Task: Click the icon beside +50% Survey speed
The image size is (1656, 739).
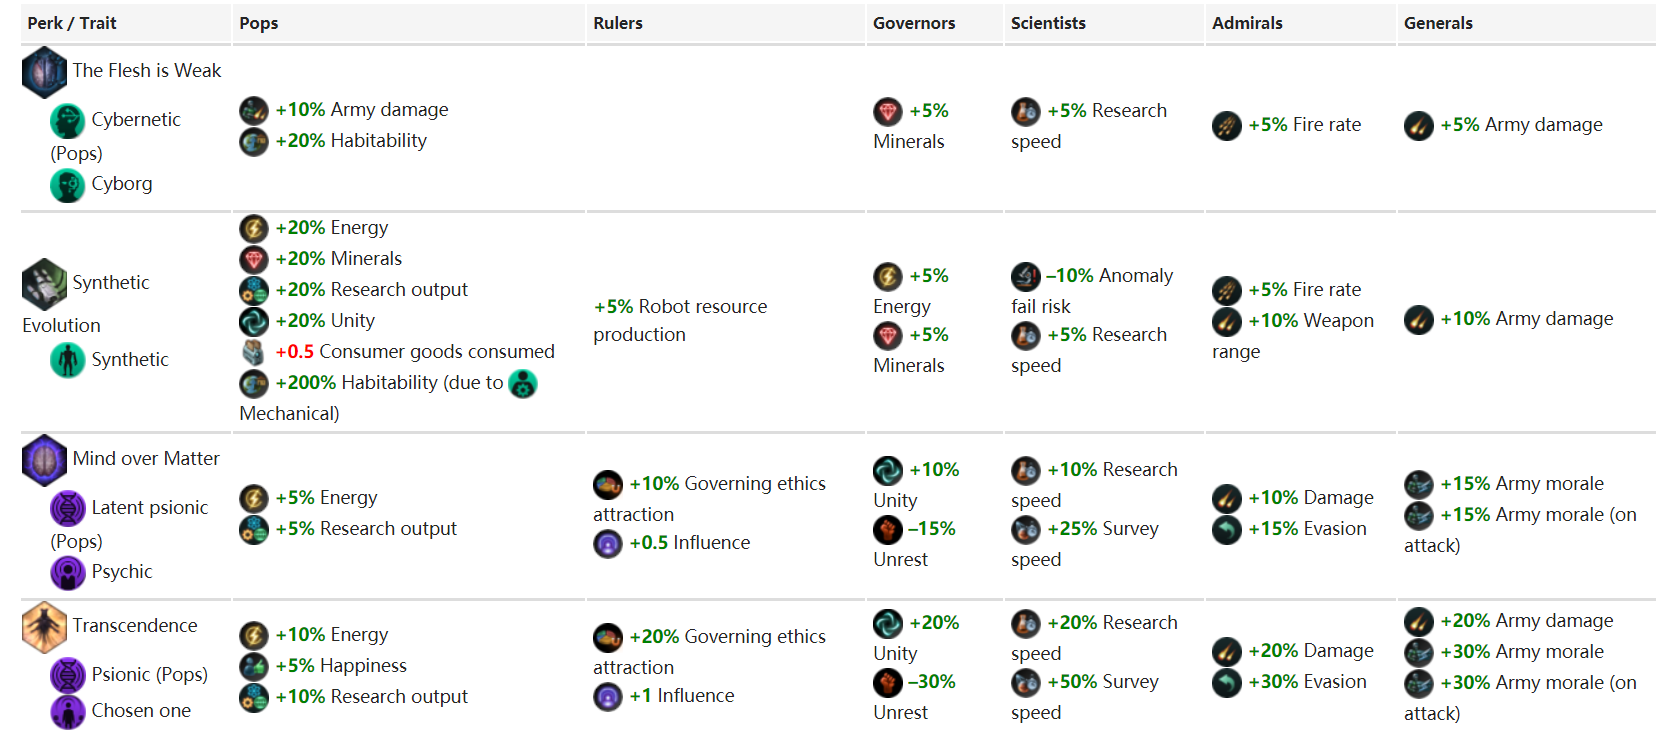Action: click(1026, 682)
